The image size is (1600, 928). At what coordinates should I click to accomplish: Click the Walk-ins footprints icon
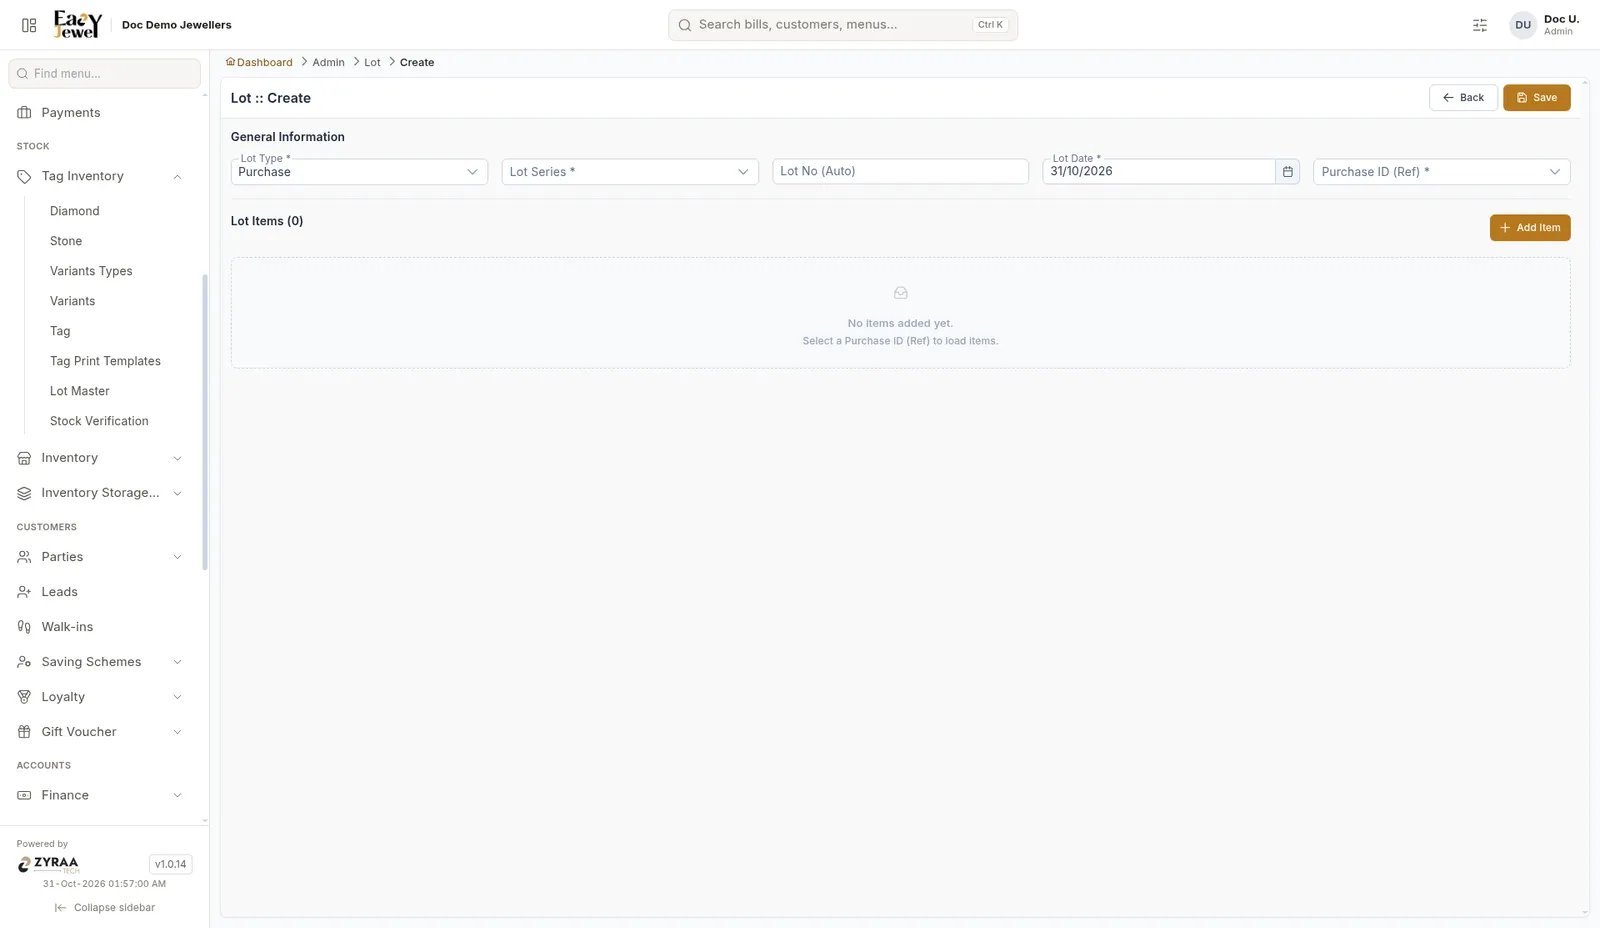24,627
